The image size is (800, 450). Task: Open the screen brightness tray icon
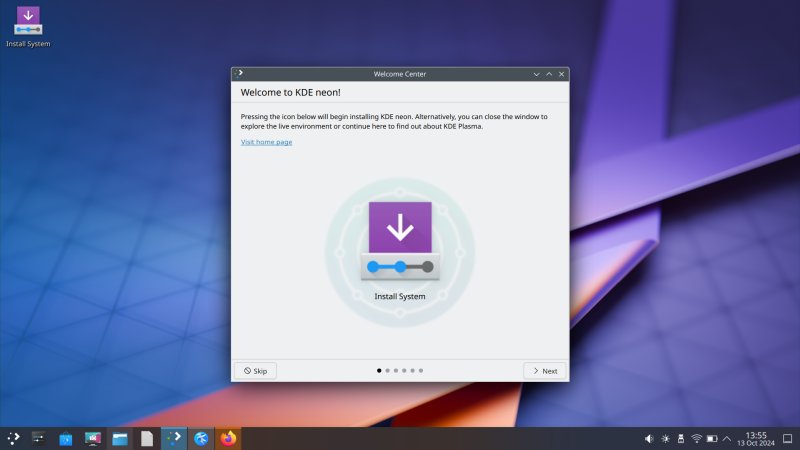point(665,439)
